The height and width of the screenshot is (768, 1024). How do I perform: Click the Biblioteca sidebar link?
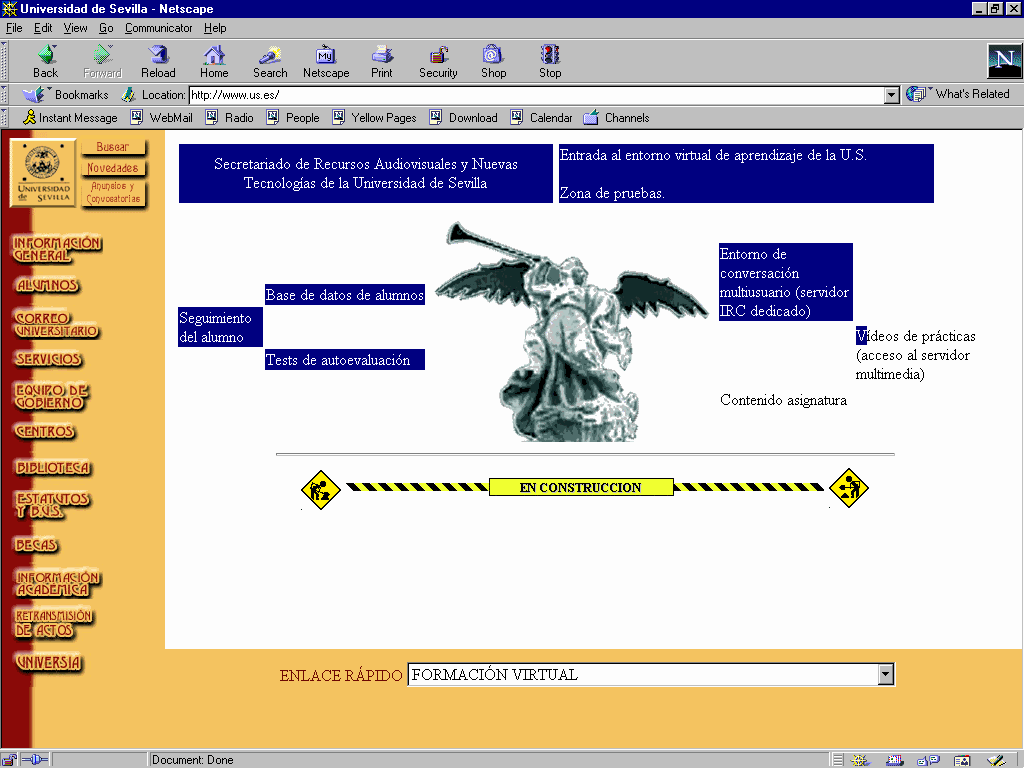click(x=53, y=468)
